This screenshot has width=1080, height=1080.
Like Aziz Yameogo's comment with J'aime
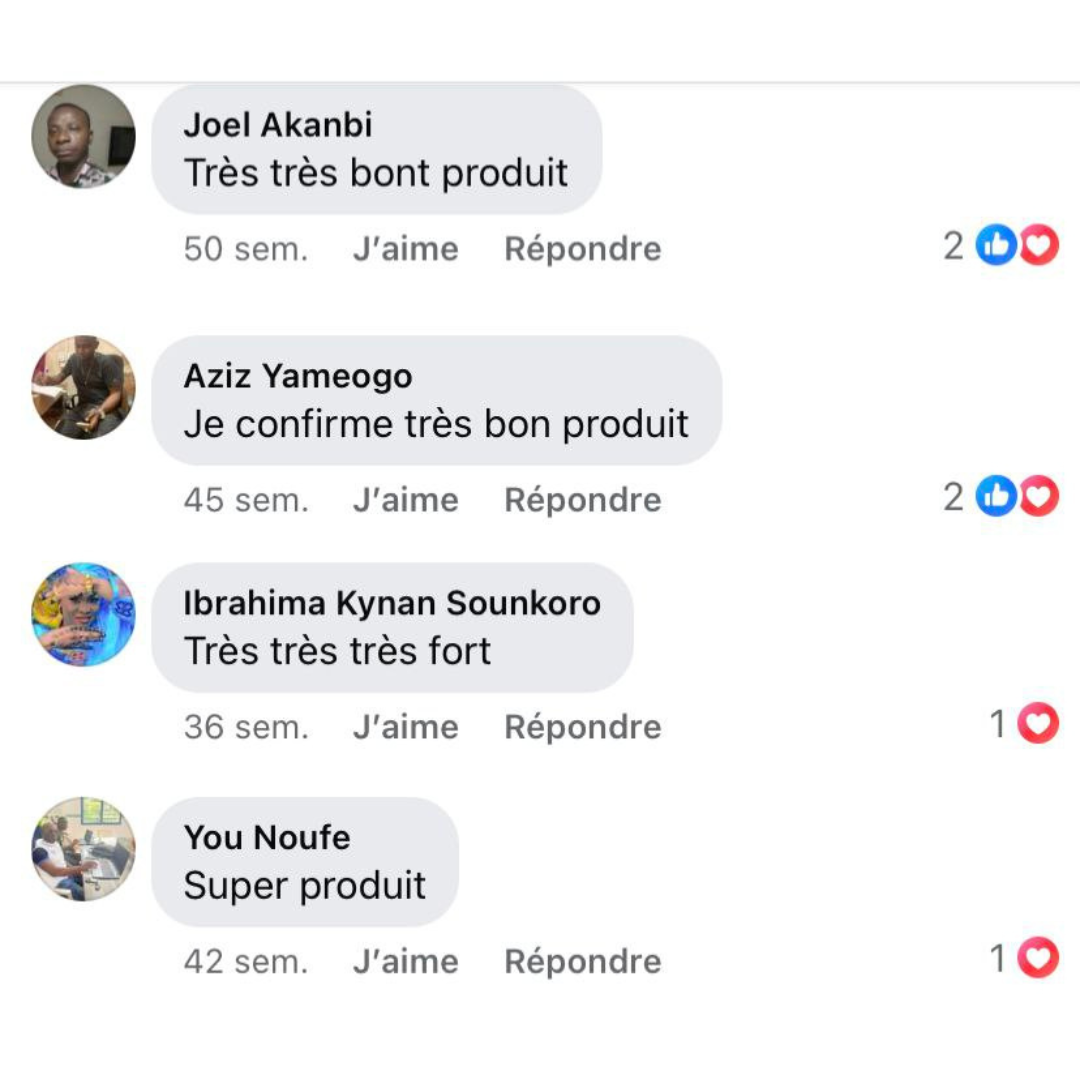[x=405, y=500]
